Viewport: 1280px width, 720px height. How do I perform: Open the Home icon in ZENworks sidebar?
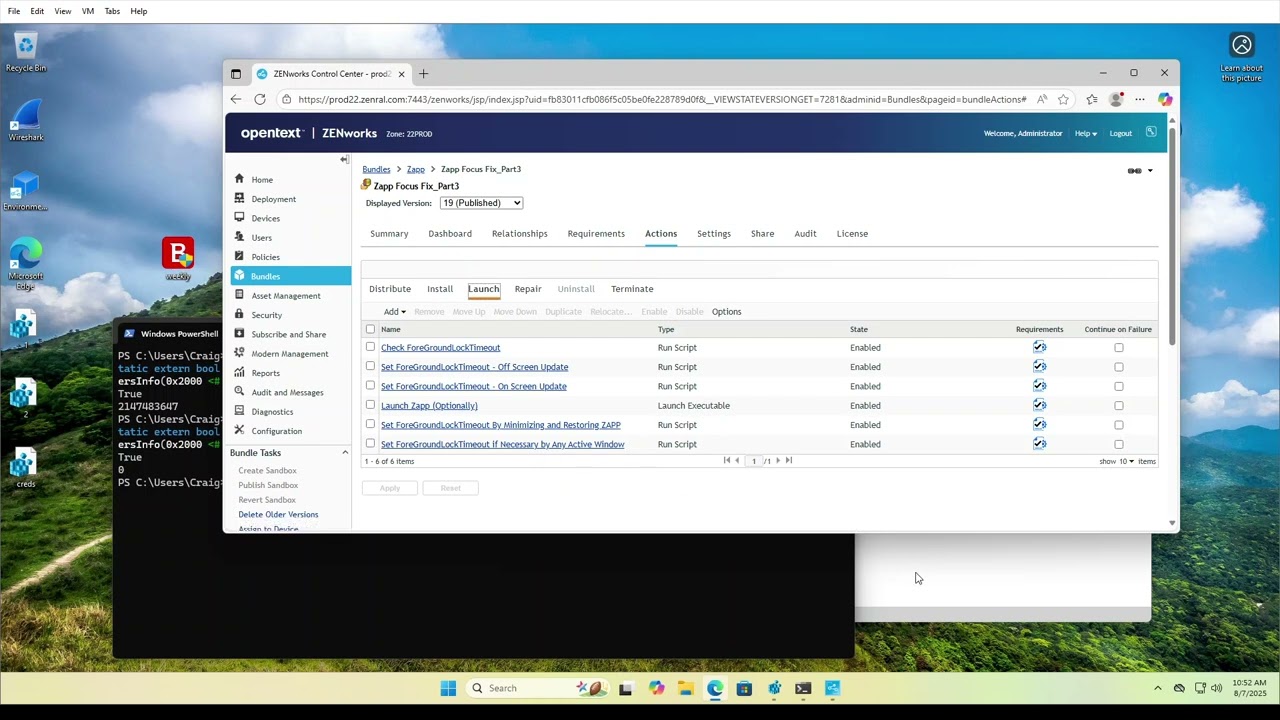pyautogui.click(x=239, y=179)
